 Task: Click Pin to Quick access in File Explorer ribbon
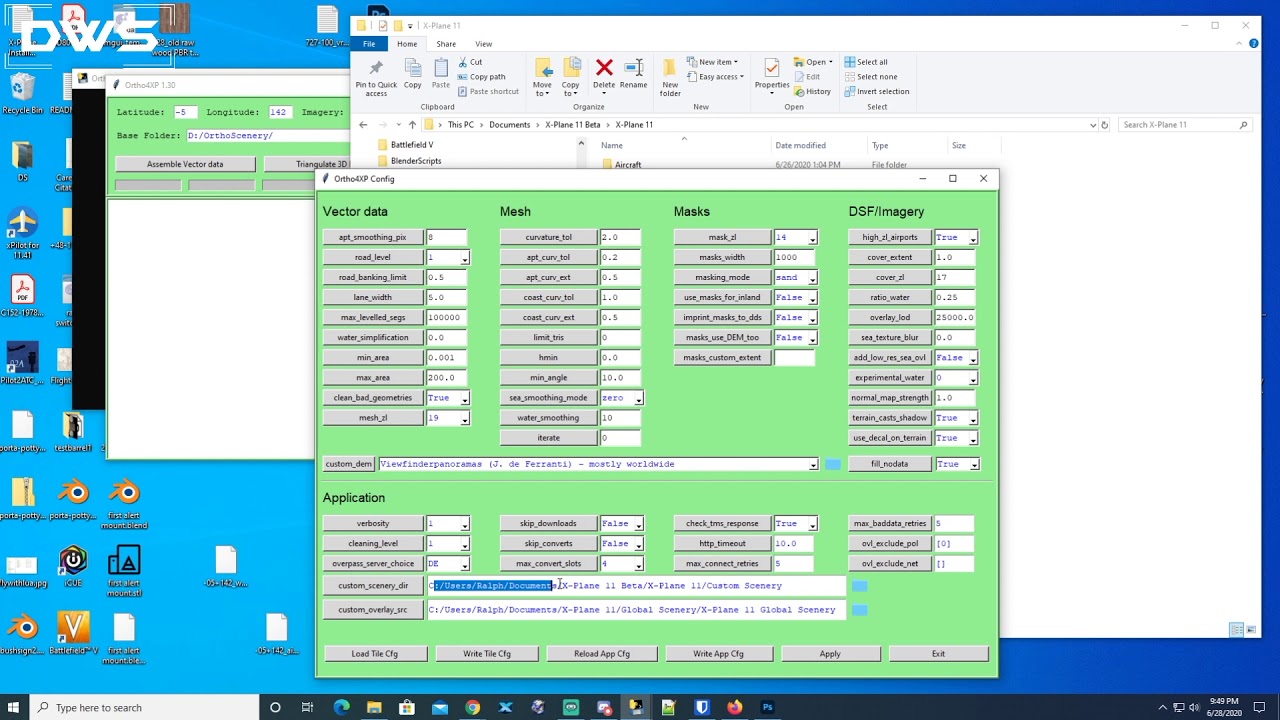click(376, 78)
